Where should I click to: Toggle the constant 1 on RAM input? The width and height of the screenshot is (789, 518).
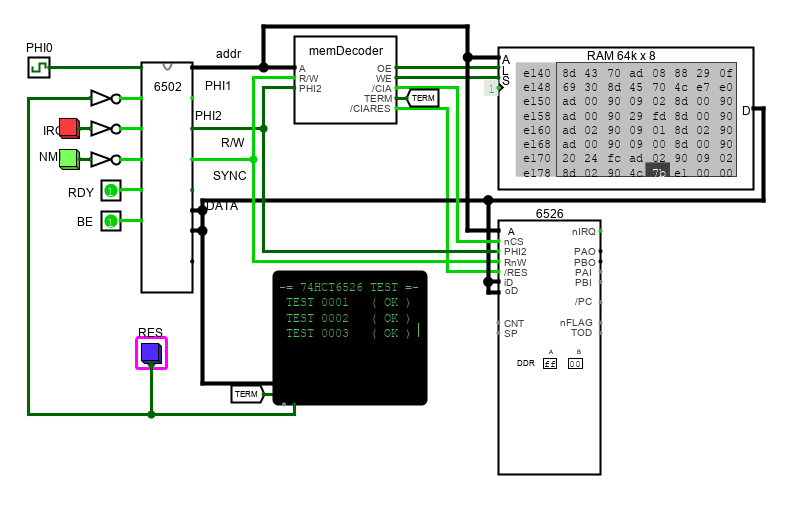pyautogui.click(x=491, y=89)
